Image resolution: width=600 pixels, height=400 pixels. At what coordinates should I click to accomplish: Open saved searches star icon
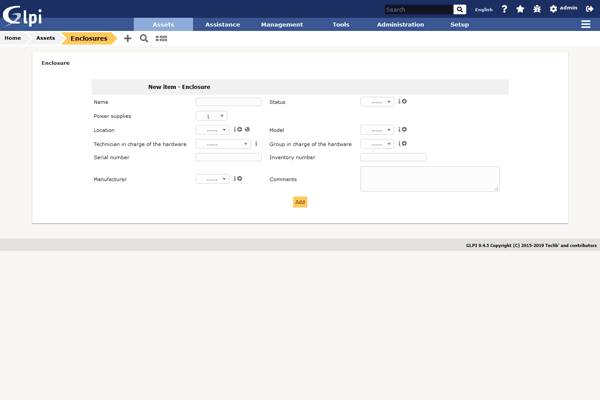520,9
